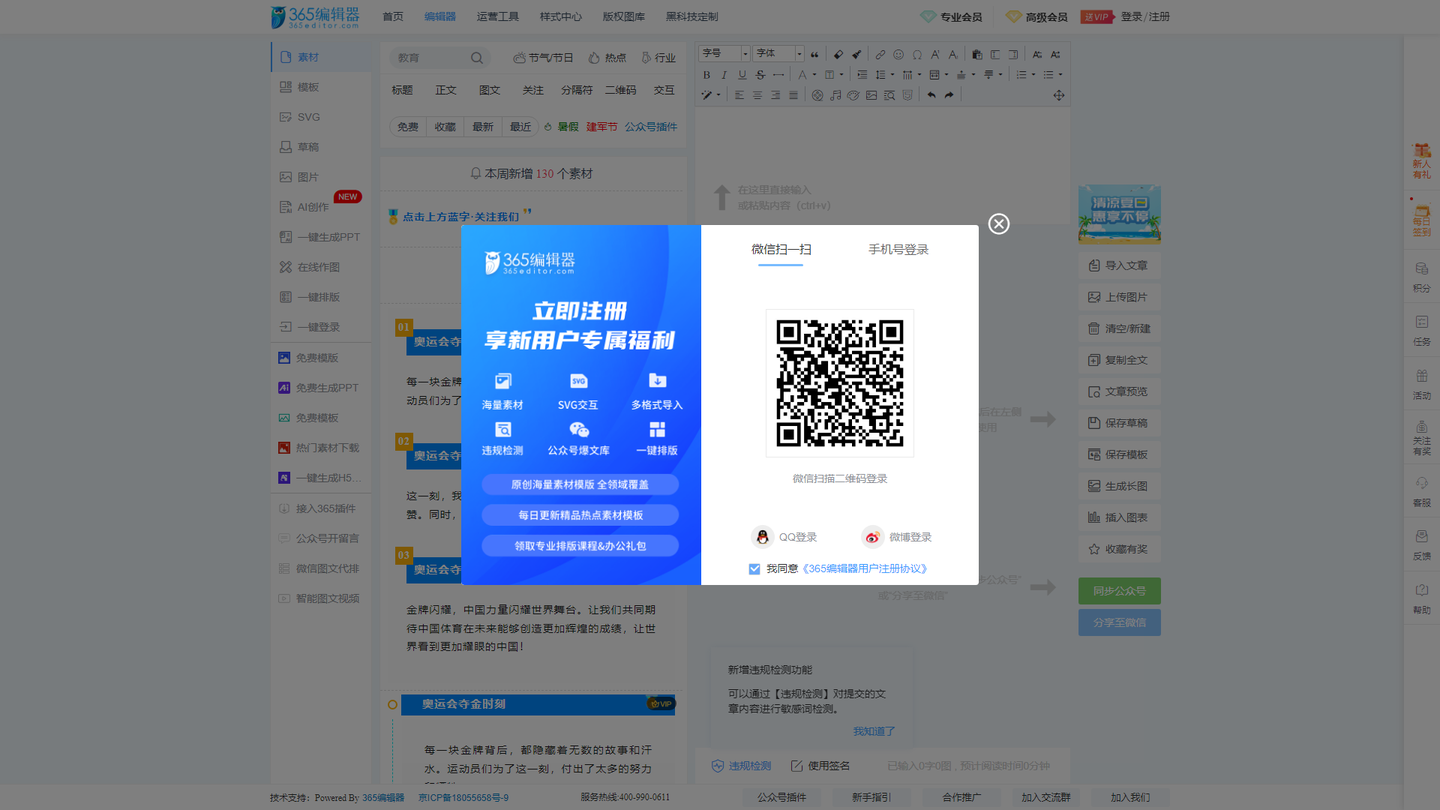Click the format painter brush icon

click(x=857, y=55)
